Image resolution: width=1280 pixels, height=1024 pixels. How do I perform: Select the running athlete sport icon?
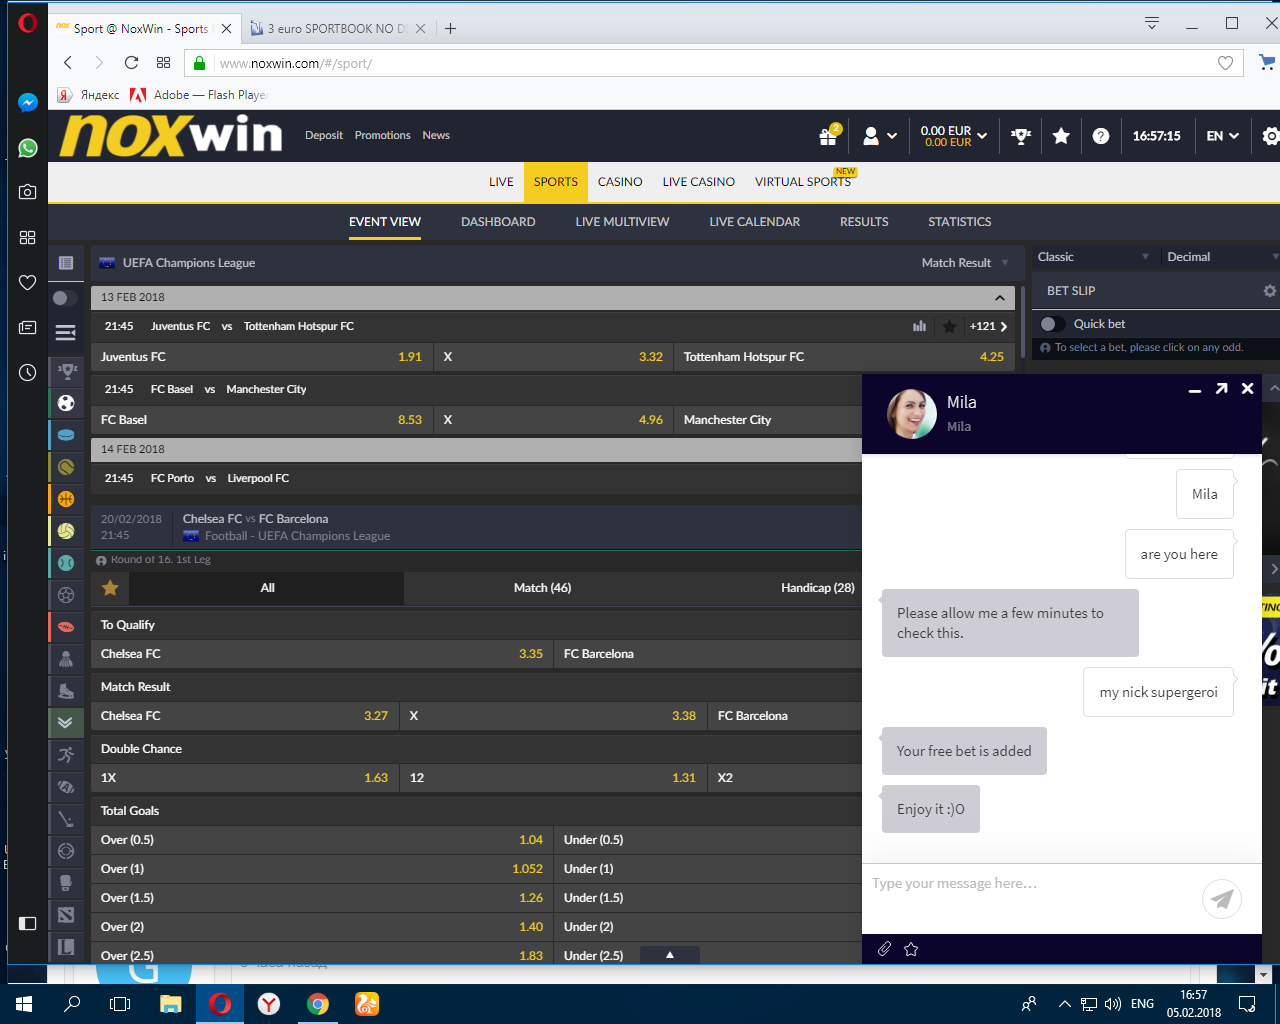pos(66,755)
